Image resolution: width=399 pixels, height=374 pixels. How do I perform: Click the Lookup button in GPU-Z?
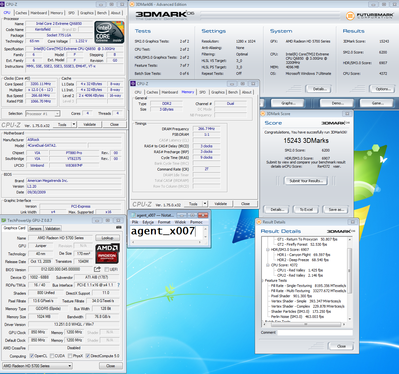[x=107, y=238]
